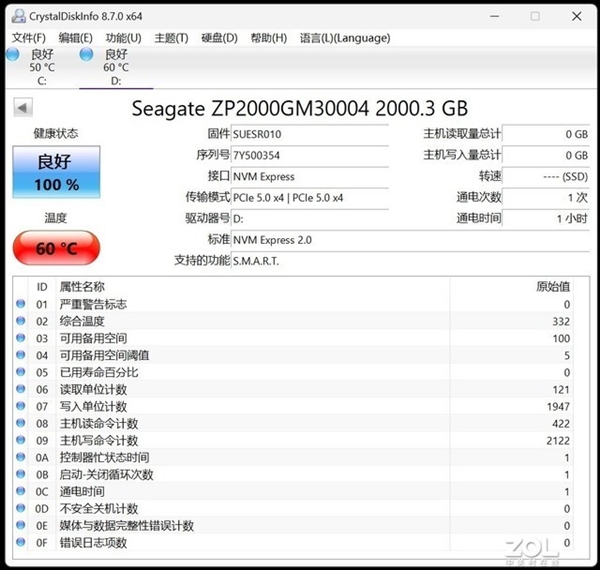Click status dot of row 0D 不安全关机计数
This screenshot has width=600, height=570.
pos(21,508)
